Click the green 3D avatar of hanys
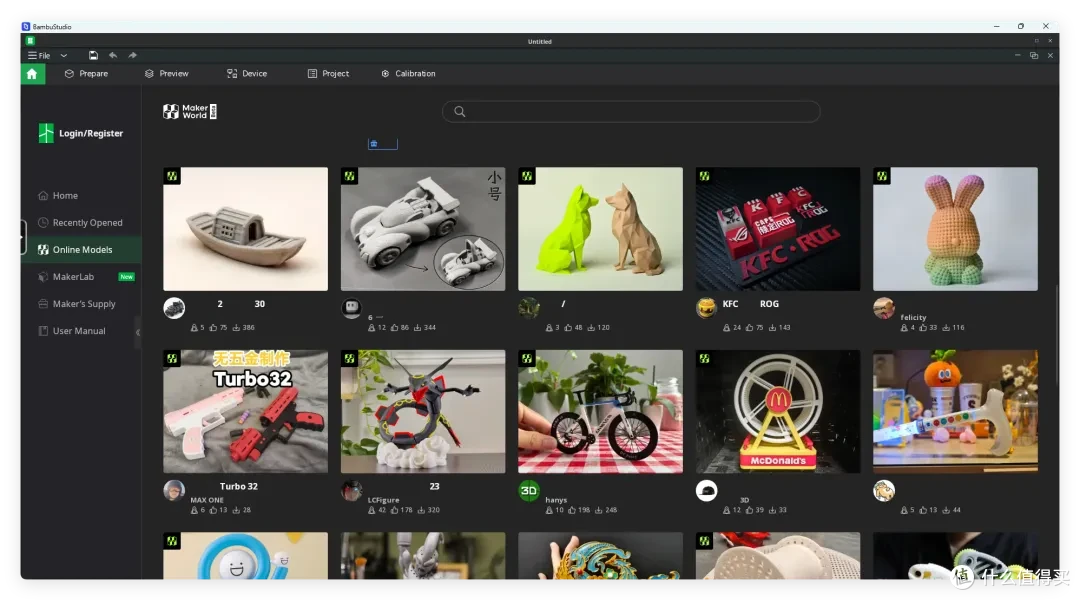 coord(529,490)
